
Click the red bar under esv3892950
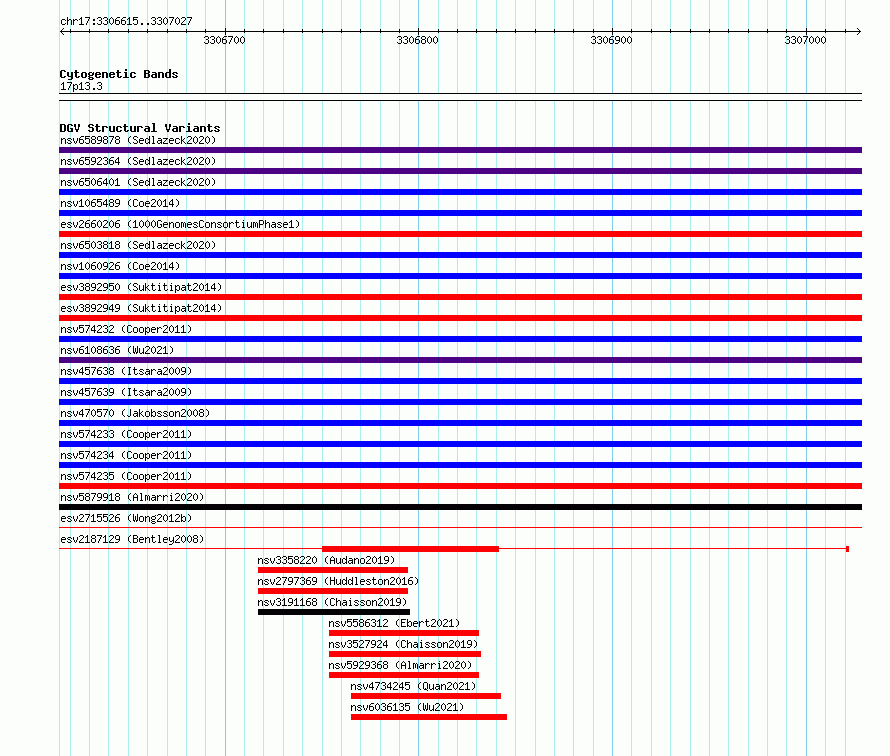tap(460, 297)
